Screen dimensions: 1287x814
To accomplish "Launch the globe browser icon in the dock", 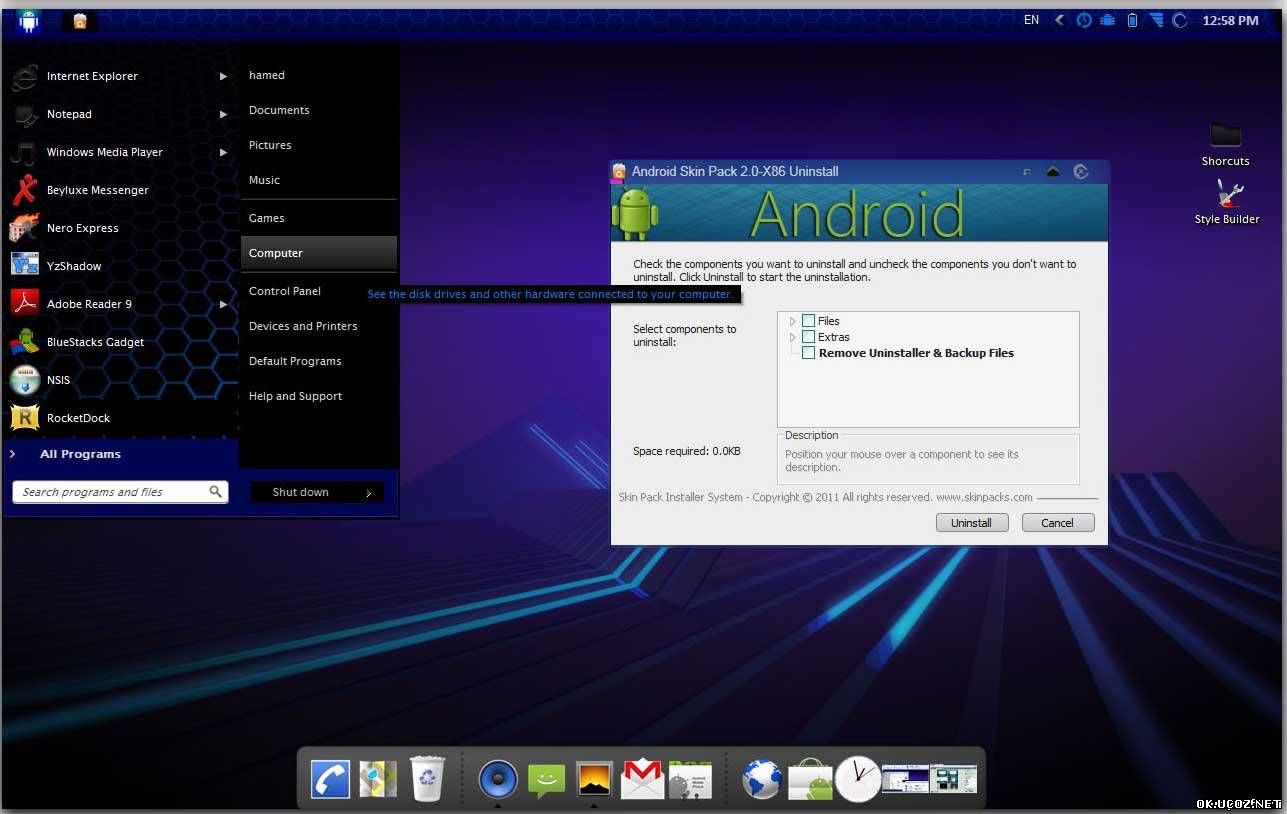I will point(762,780).
